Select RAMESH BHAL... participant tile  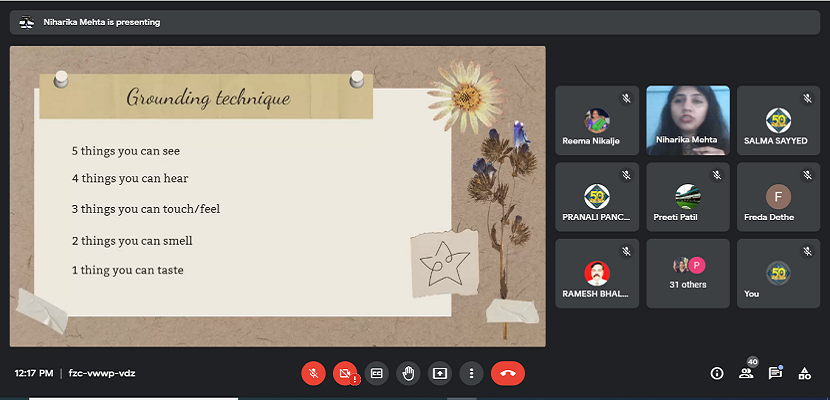click(x=597, y=274)
